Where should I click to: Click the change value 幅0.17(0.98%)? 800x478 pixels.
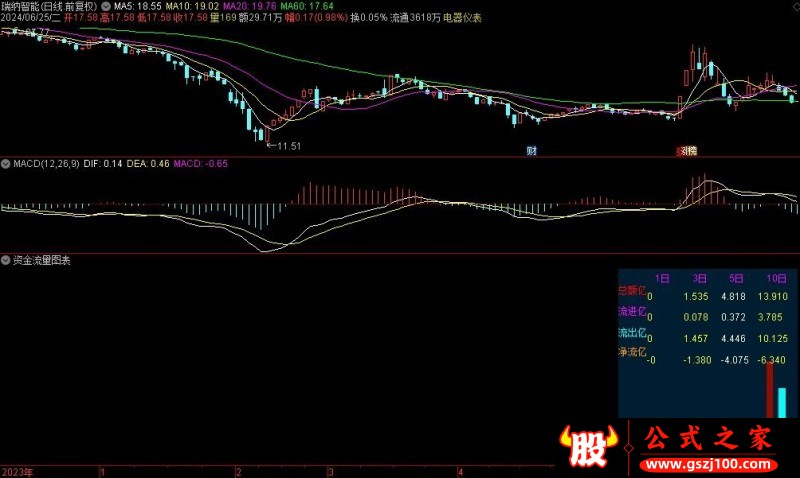click(x=316, y=18)
